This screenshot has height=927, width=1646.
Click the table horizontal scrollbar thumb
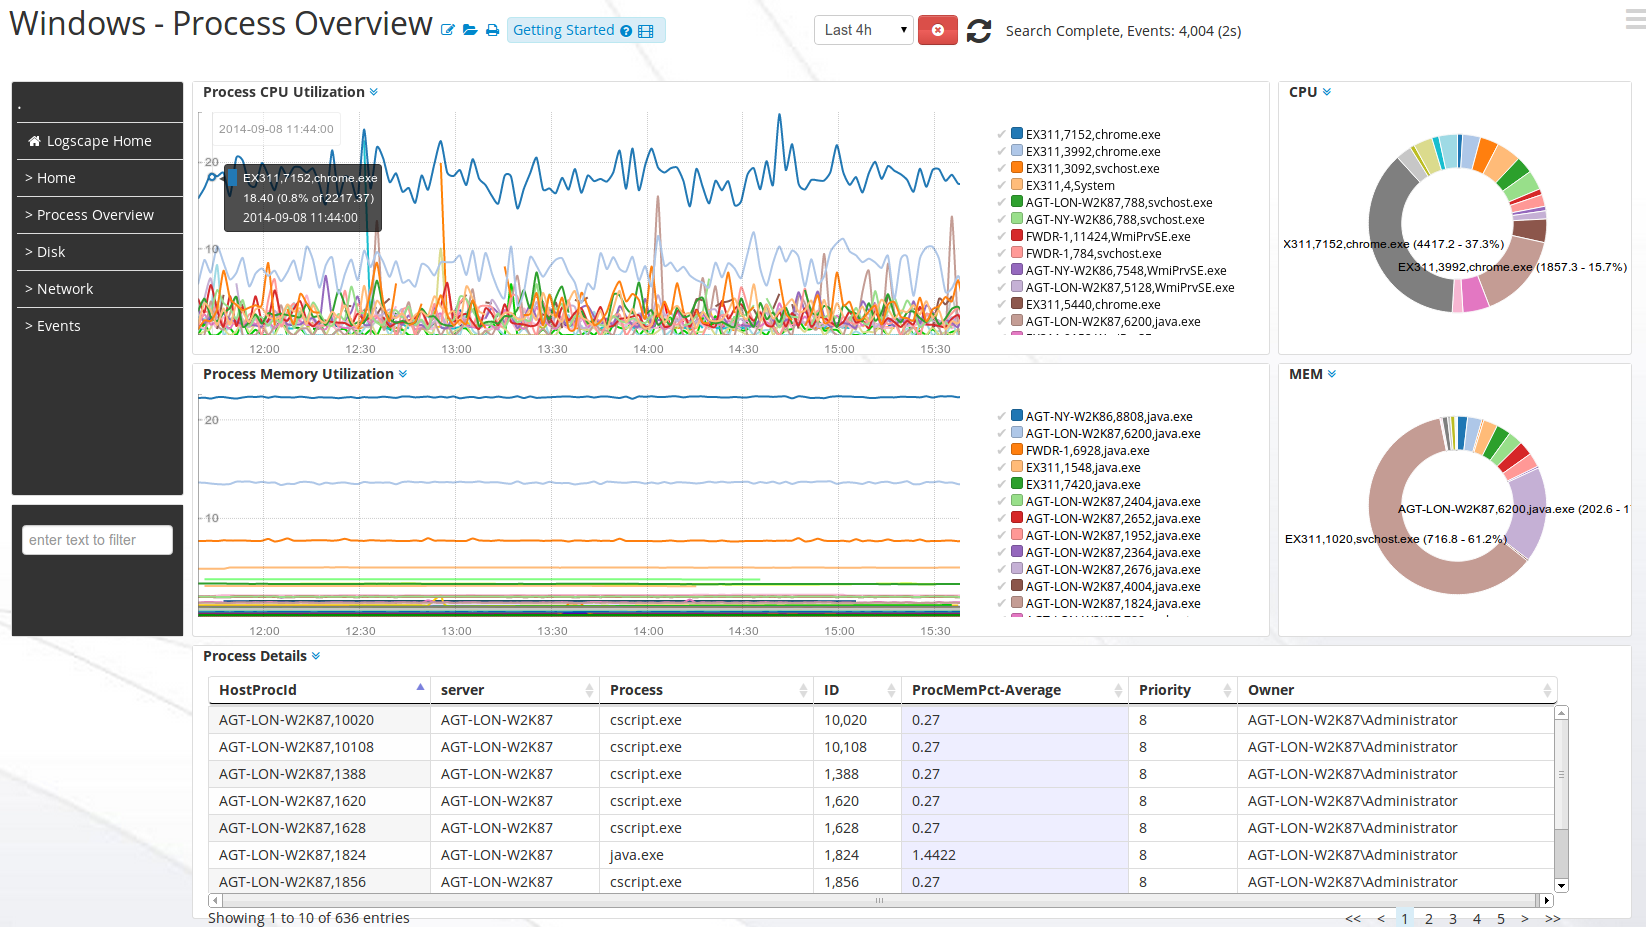click(x=880, y=900)
